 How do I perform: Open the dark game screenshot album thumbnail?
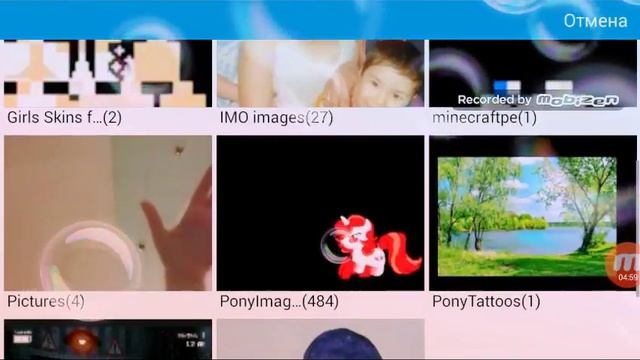coord(108,339)
